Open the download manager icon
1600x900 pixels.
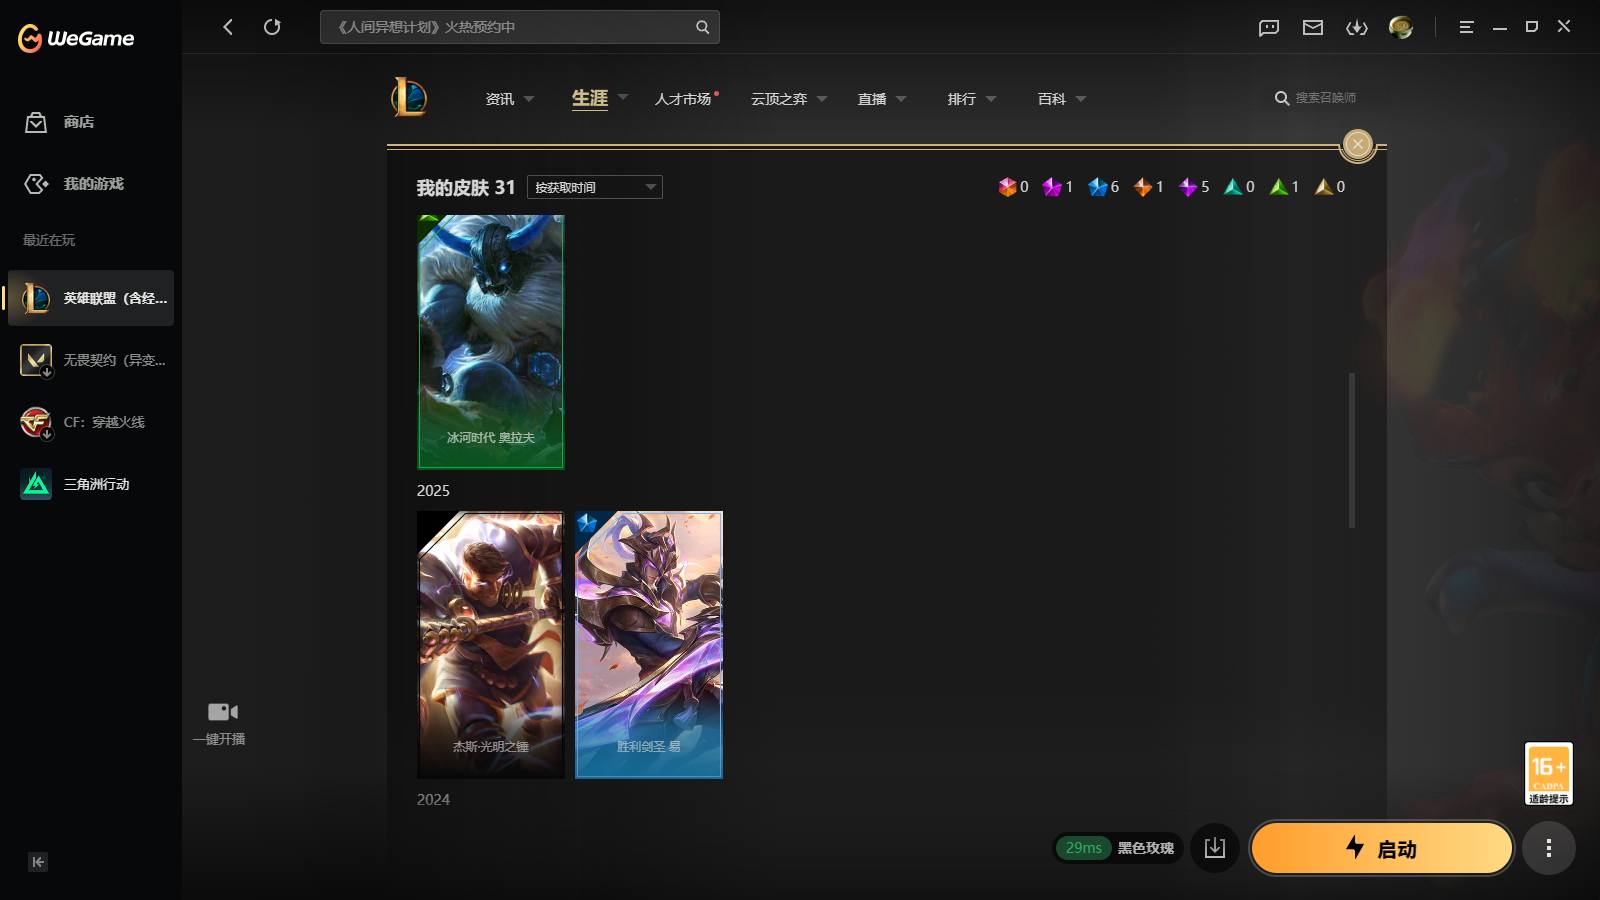[1357, 27]
